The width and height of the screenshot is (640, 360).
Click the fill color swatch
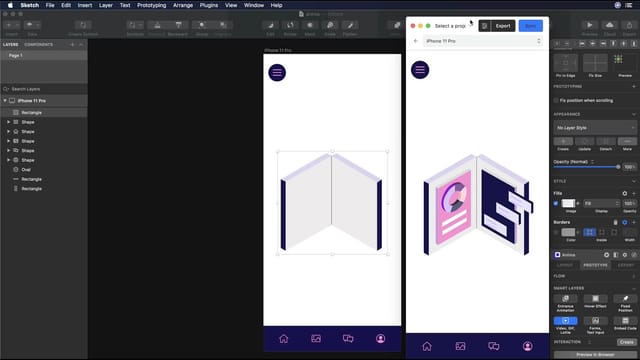click(x=568, y=203)
